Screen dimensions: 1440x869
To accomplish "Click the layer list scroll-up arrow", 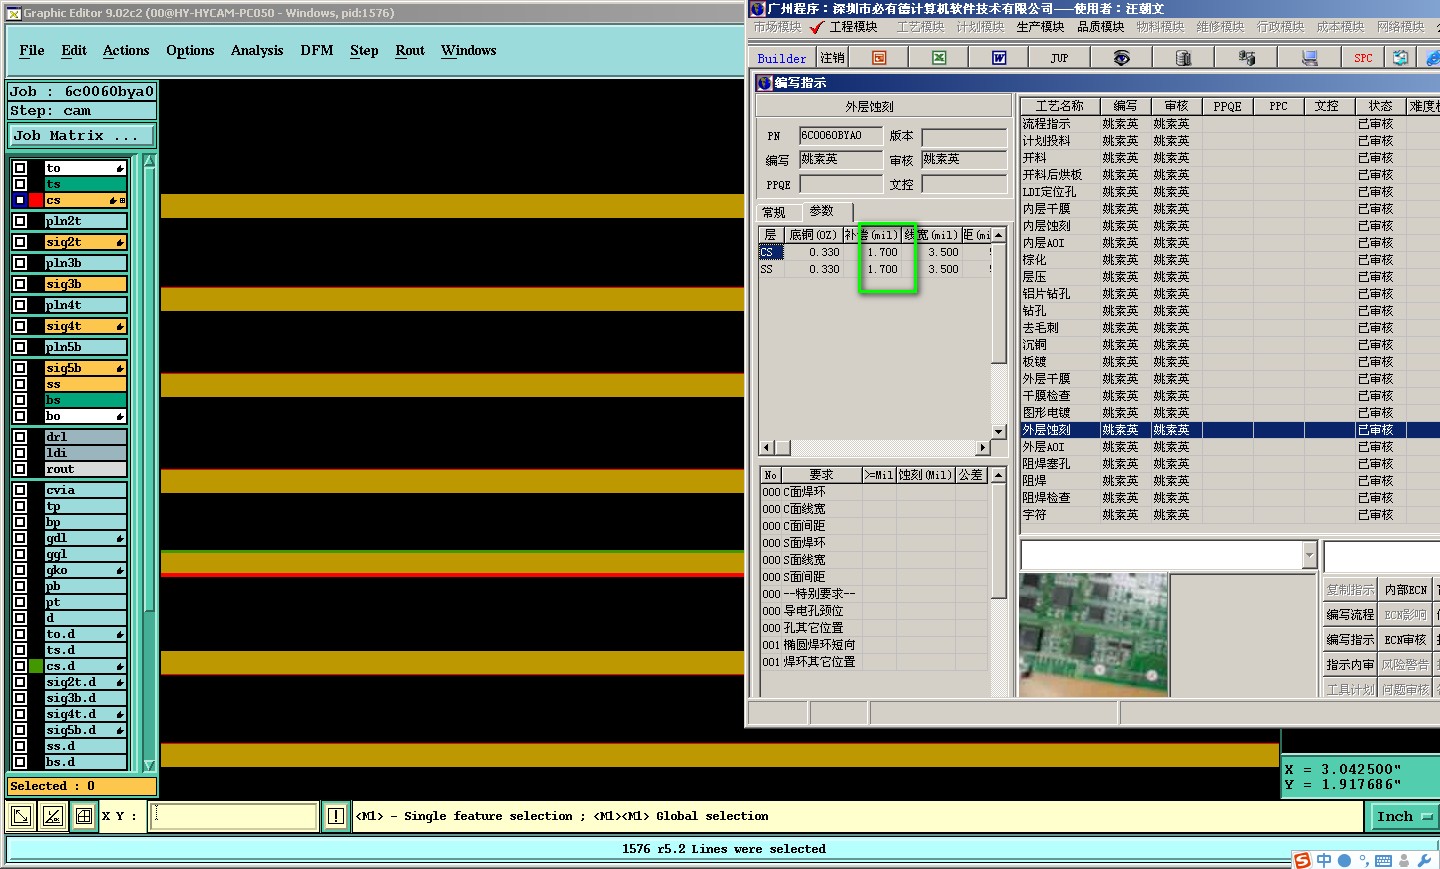I will (x=150, y=161).
